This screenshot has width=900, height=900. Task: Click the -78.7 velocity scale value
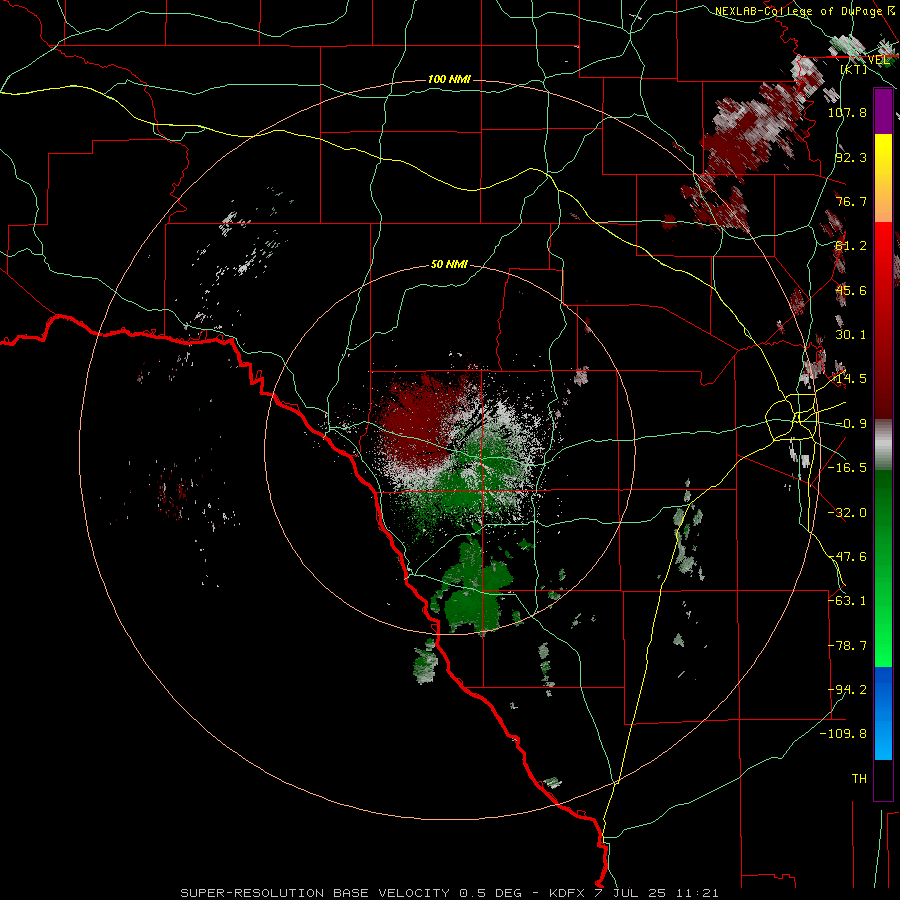(x=847, y=646)
